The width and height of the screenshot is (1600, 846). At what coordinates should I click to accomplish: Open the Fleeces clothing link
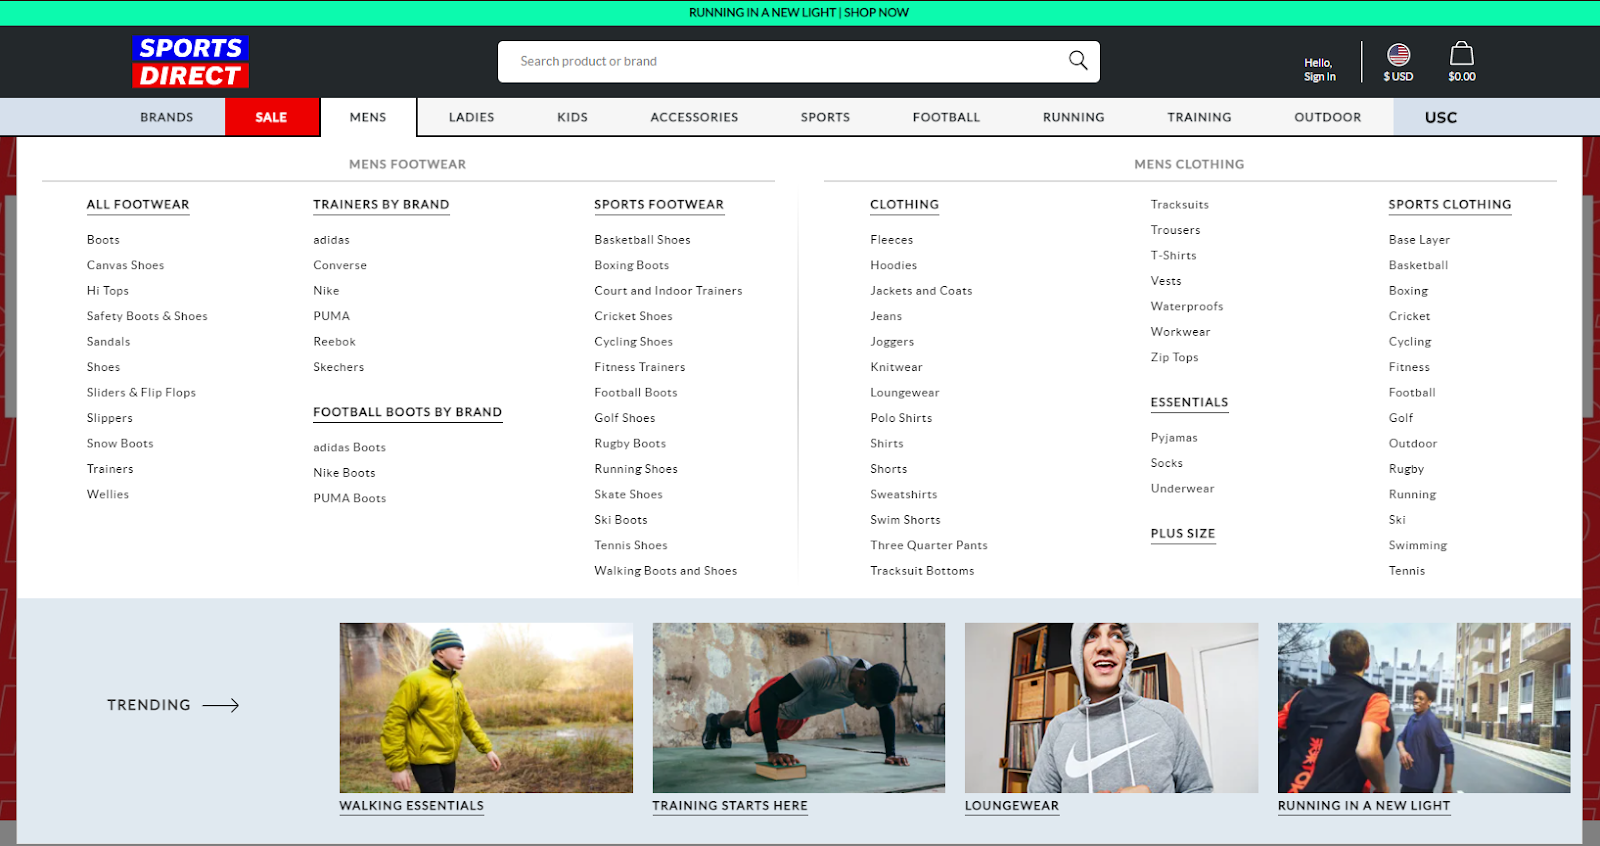(892, 240)
